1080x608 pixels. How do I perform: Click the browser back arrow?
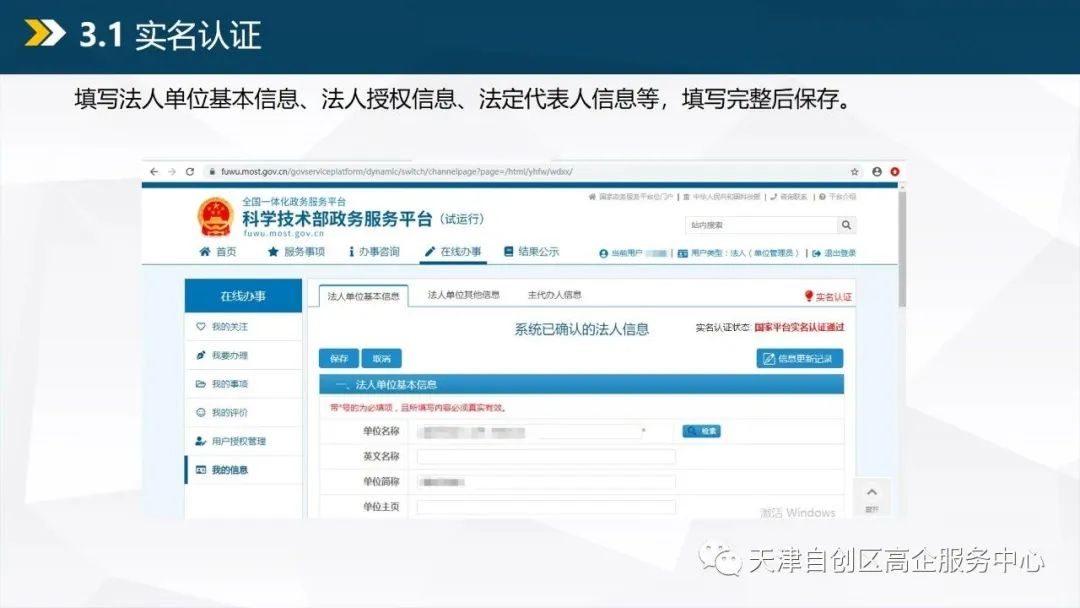coord(154,171)
